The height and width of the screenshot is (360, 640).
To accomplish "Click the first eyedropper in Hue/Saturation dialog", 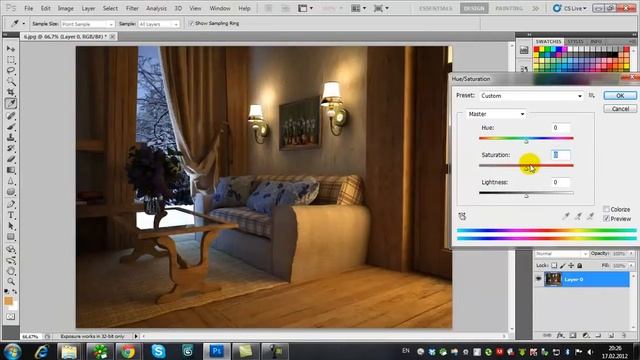I will pos(566,216).
